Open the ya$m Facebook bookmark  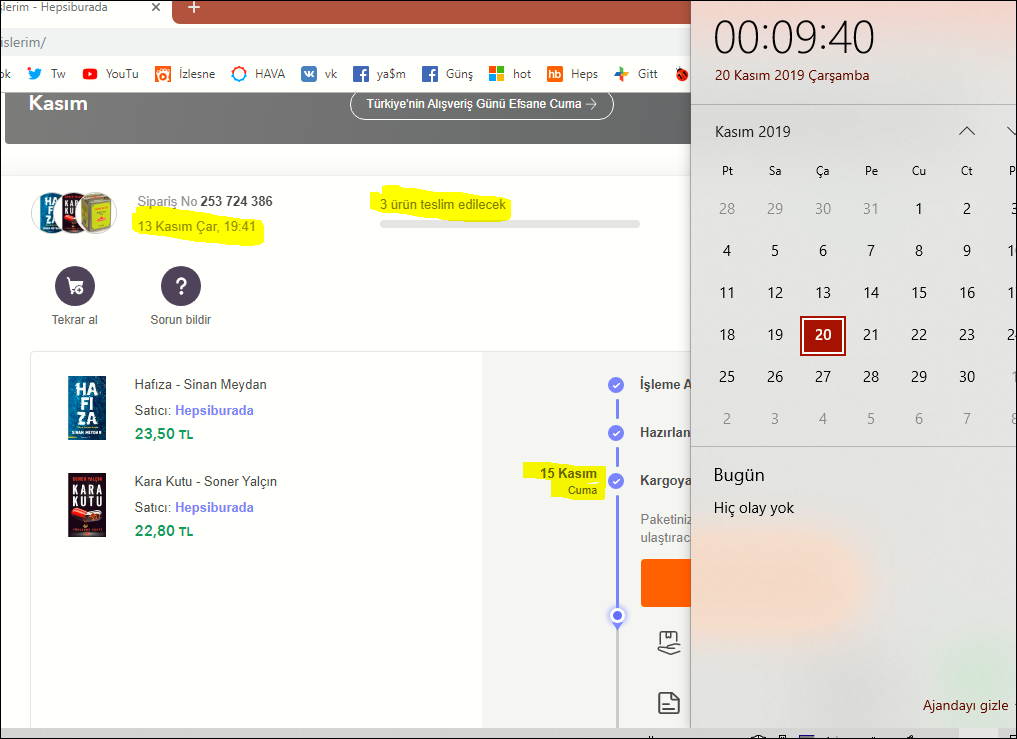(x=379, y=74)
